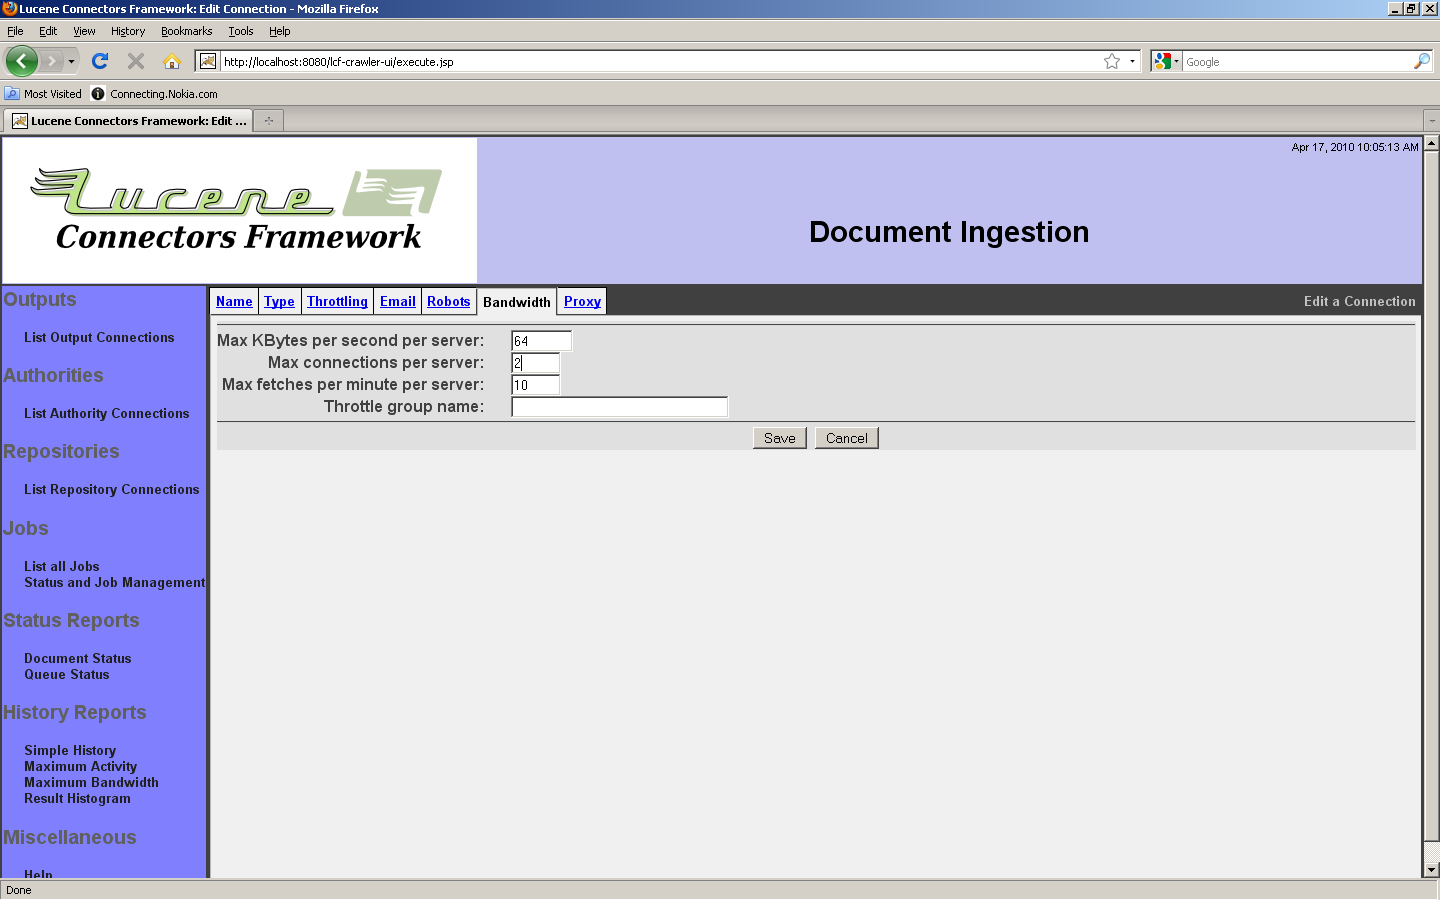Bookmark page with the star icon
Screen dimensions: 1440x900
point(1111,61)
